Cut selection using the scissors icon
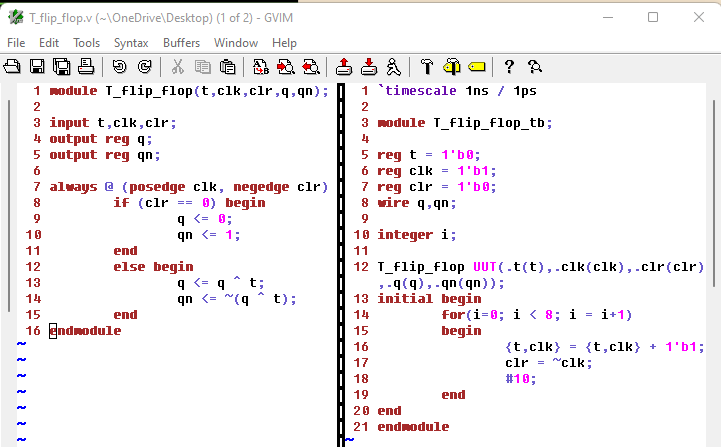 tap(178, 67)
